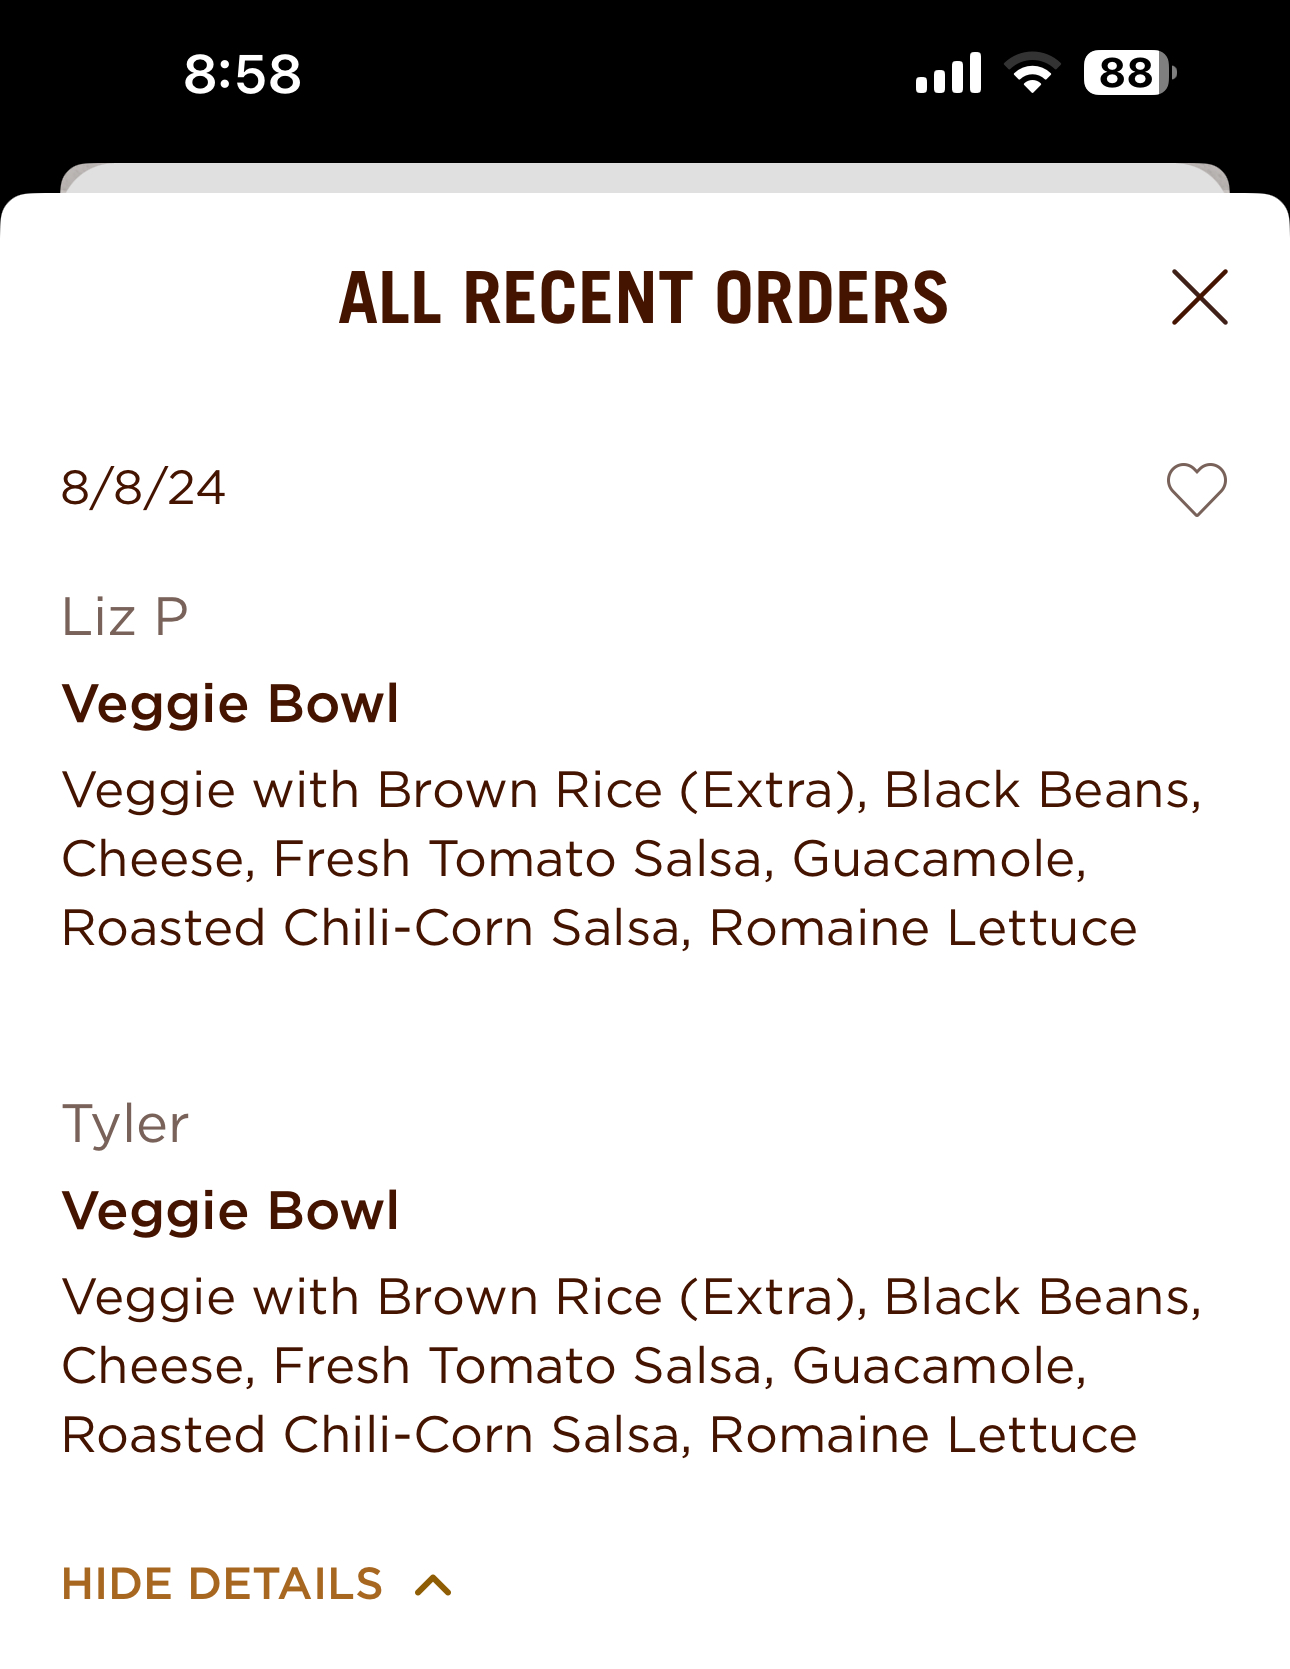The image size is (1290, 1669).
Task: Select the 8/8/24 order date
Action: coord(143,488)
